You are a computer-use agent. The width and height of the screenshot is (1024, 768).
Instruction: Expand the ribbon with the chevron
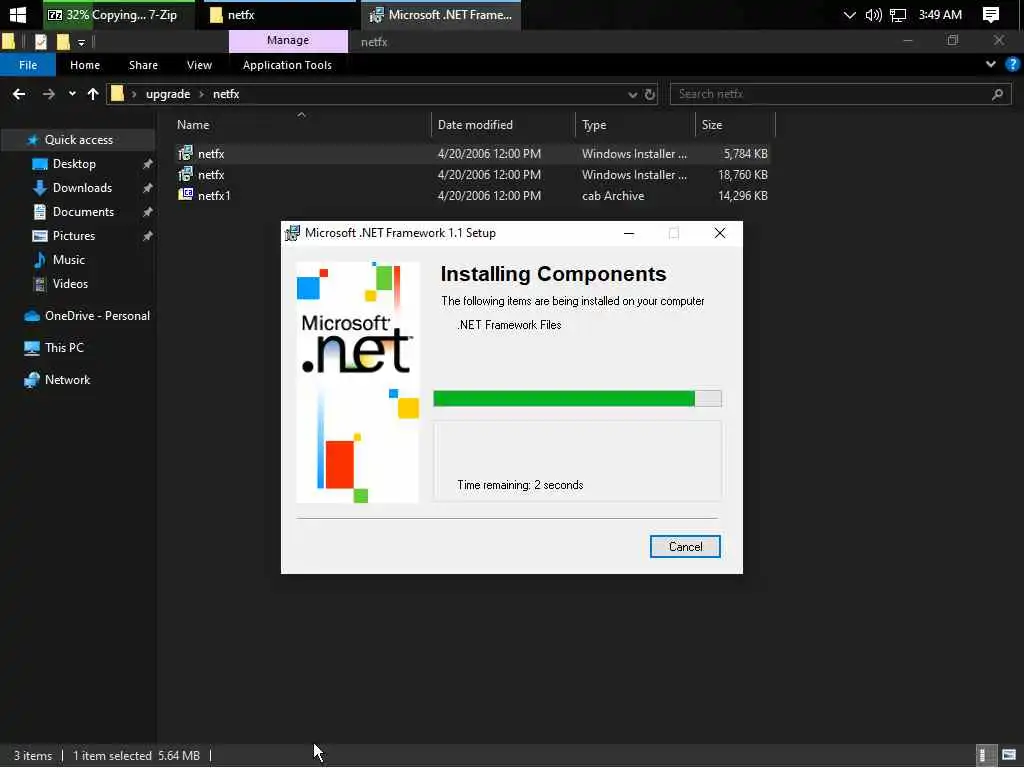click(x=991, y=64)
